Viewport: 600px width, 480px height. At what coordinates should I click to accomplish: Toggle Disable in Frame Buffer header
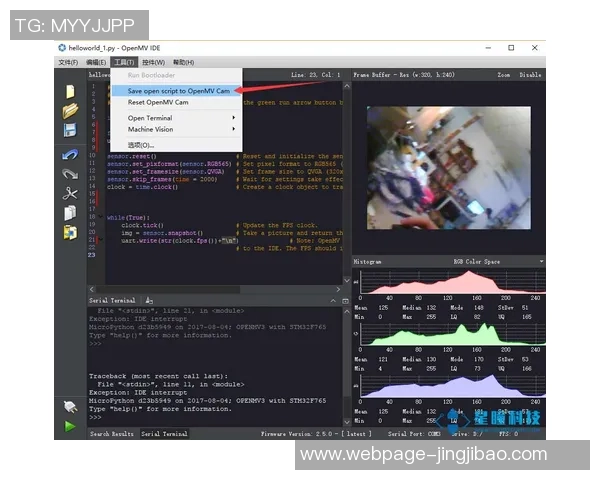coord(530,75)
